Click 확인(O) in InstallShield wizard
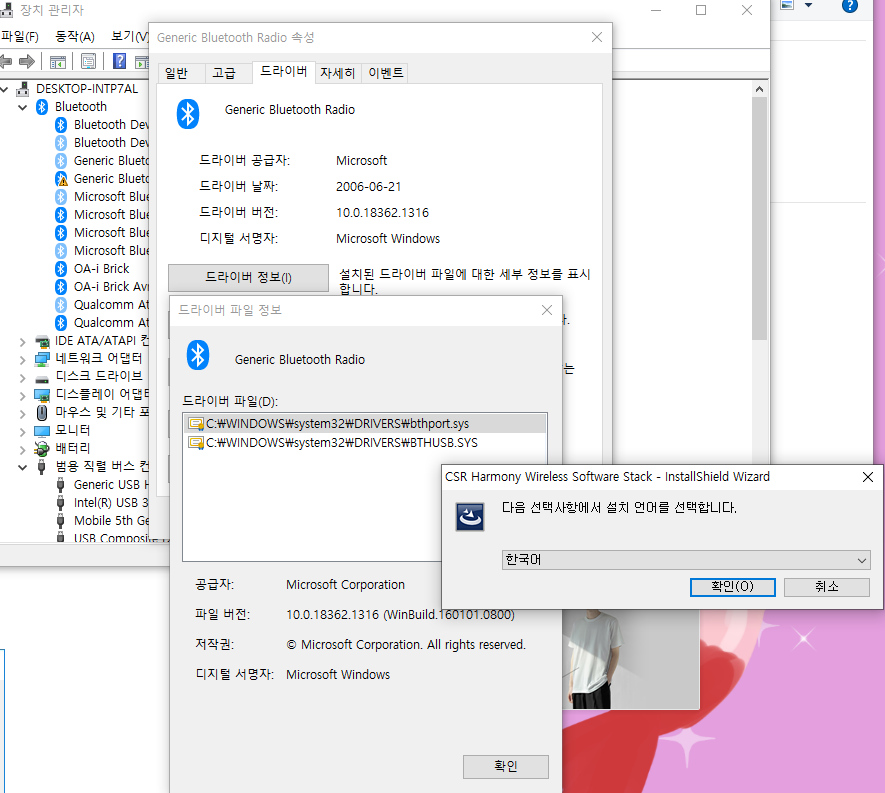The height and width of the screenshot is (793, 885). coord(733,587)
